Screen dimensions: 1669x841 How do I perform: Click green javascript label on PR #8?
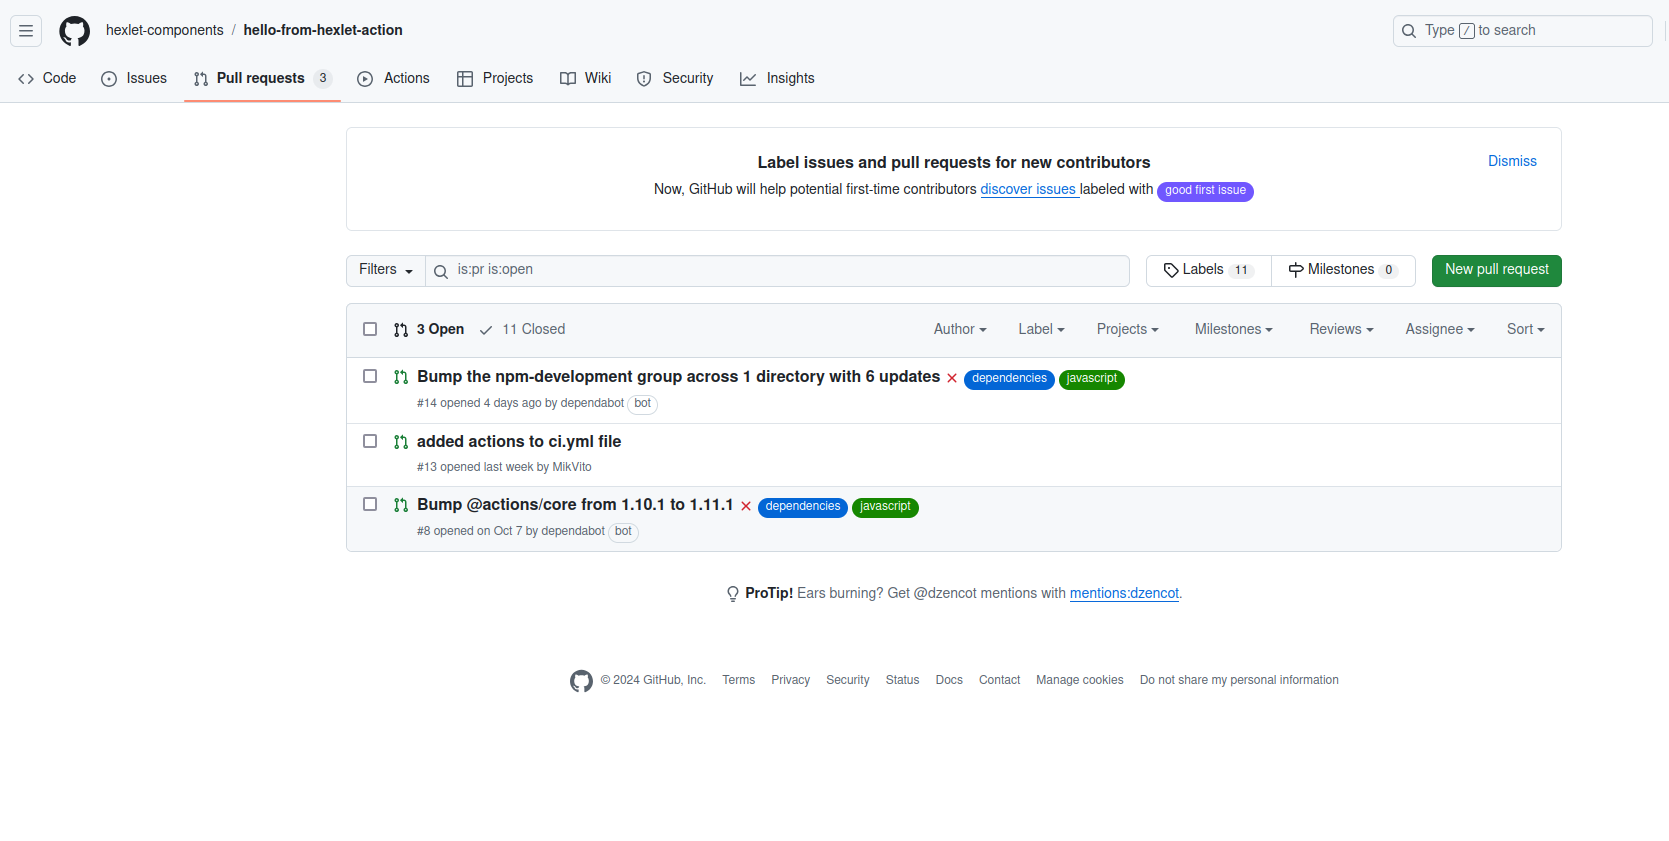(885, 507)
